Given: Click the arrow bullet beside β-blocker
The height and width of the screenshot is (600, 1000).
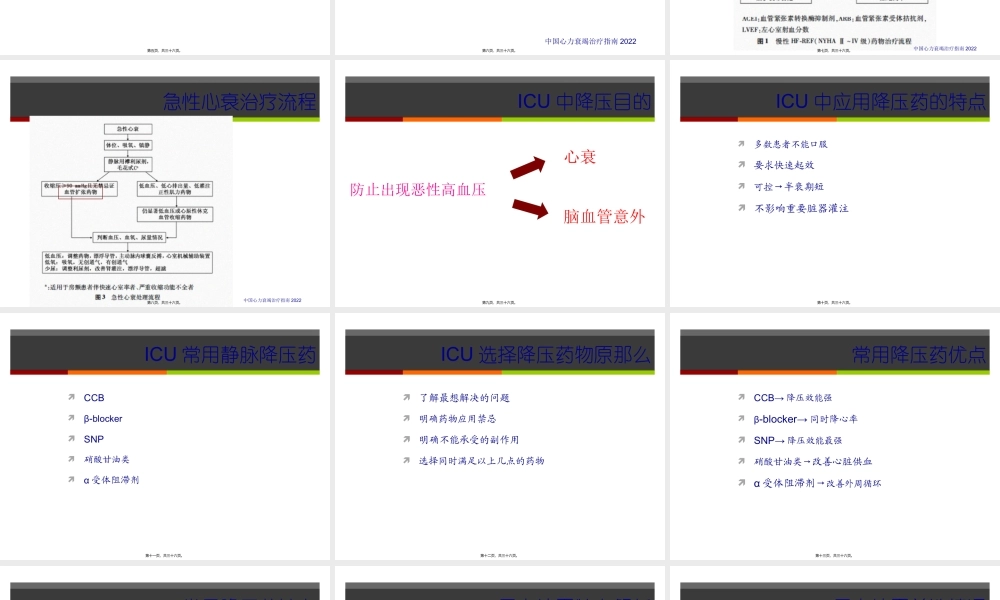Looking at the screenshot, I should tap(70, 419).
